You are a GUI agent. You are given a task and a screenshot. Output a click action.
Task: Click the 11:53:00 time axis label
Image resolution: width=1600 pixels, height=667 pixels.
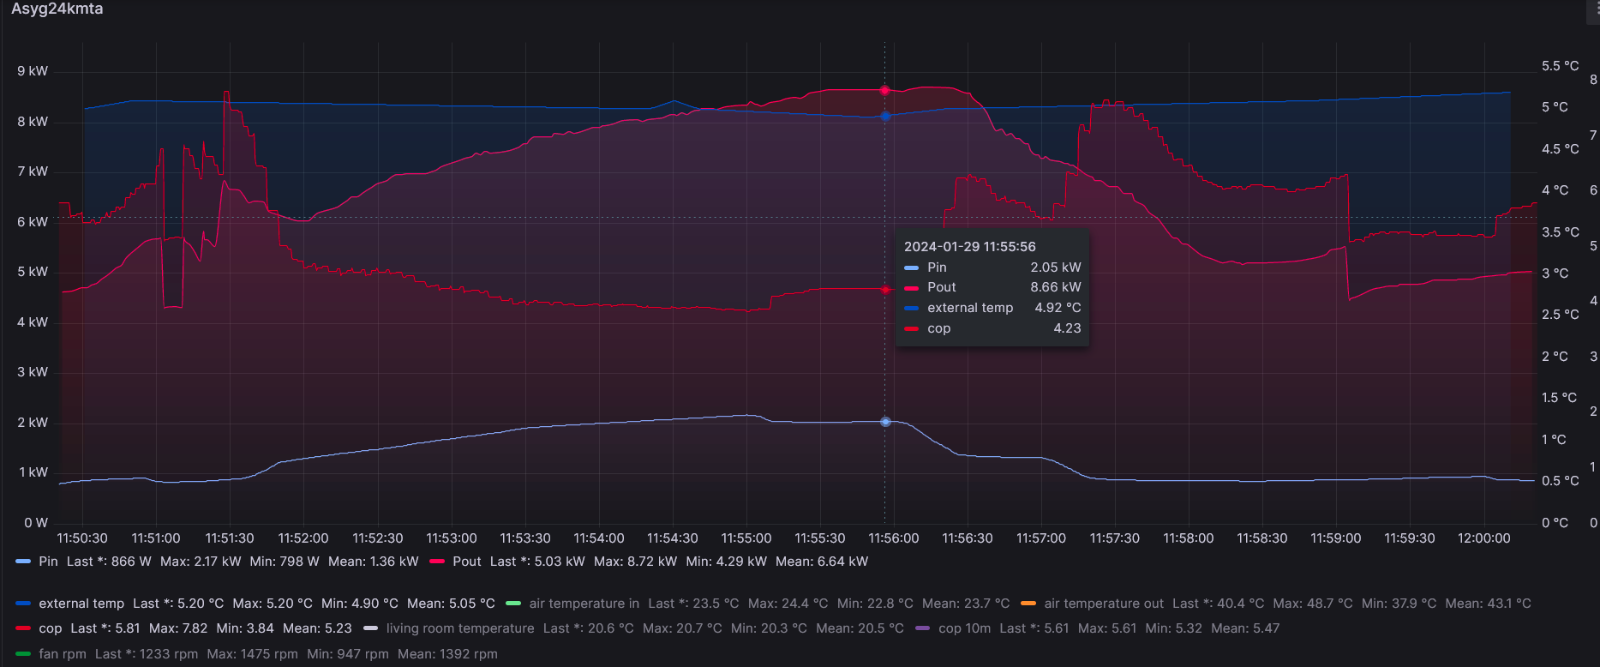click(451, 539)
